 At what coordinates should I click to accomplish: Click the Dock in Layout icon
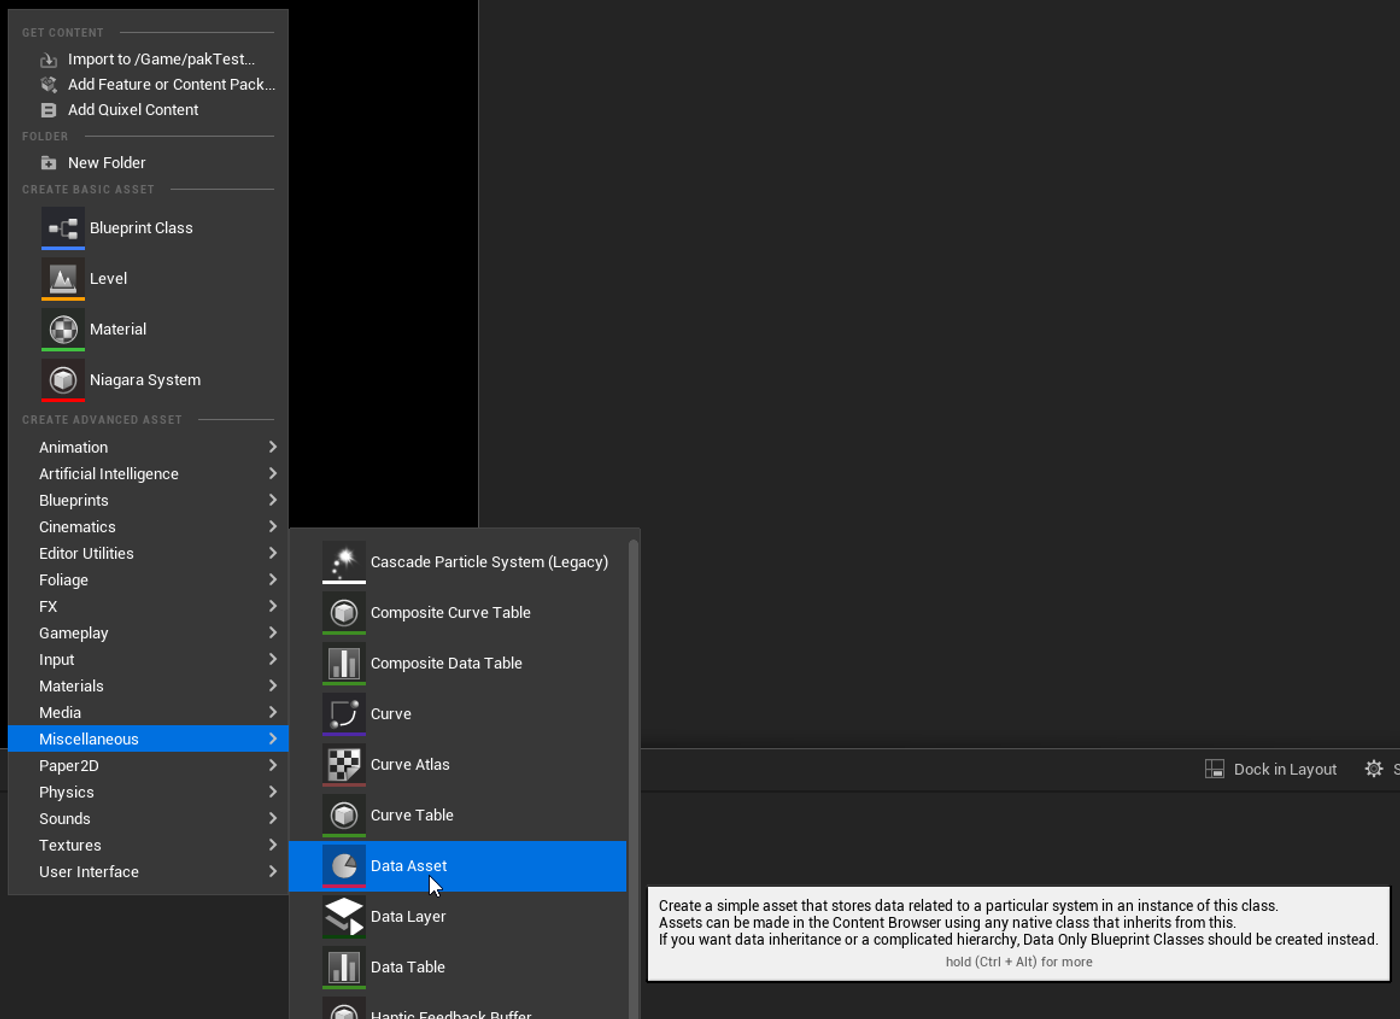(x=1215, y=769)
